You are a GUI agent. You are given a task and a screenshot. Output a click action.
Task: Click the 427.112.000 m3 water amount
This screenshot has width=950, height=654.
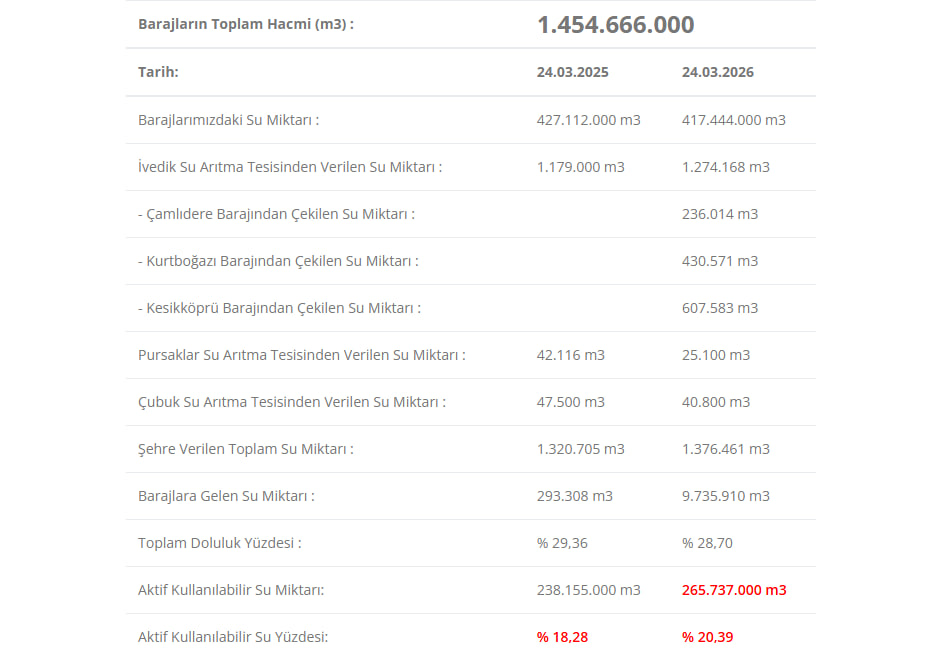588,120
